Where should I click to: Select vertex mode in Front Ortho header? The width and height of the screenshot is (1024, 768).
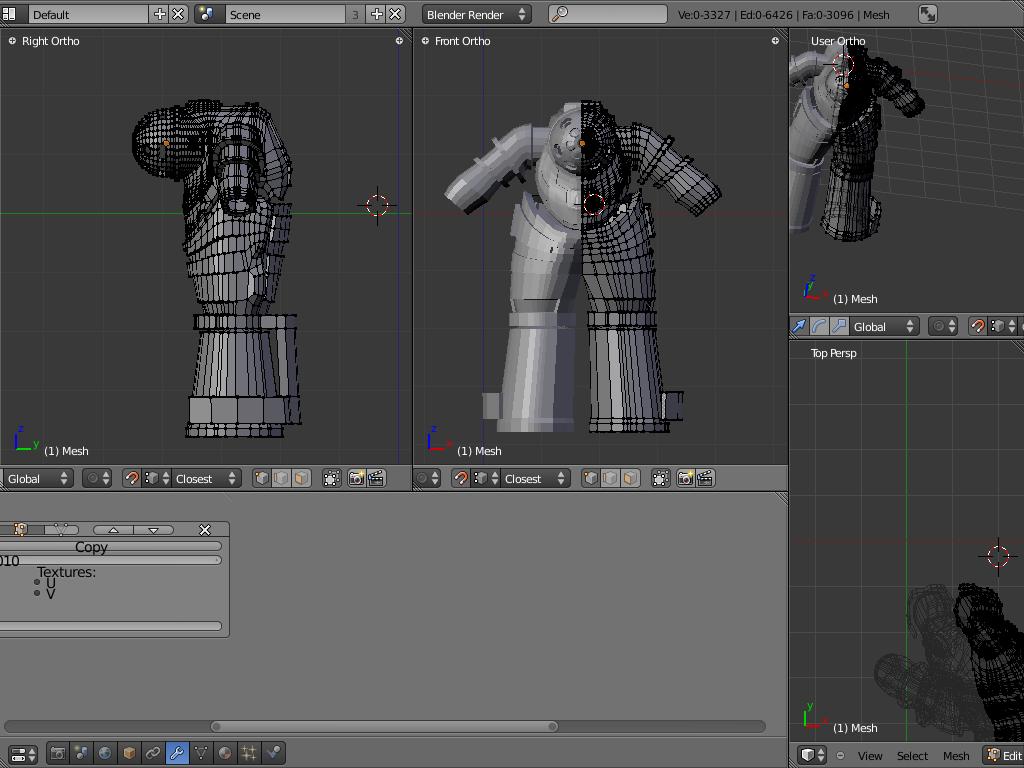(x=590, y=479)
